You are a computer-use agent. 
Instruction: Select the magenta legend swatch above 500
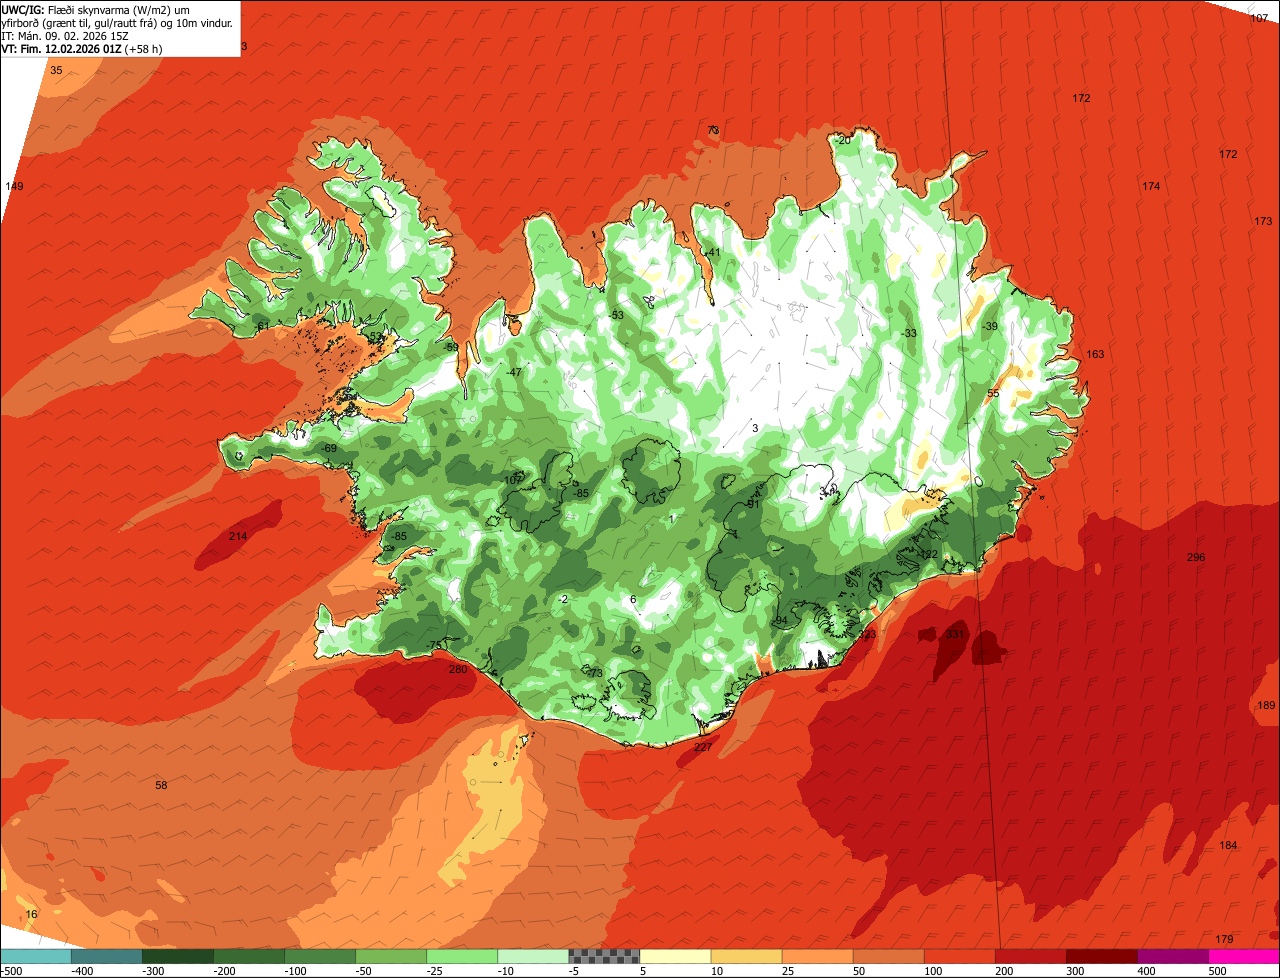(1244, 956)
